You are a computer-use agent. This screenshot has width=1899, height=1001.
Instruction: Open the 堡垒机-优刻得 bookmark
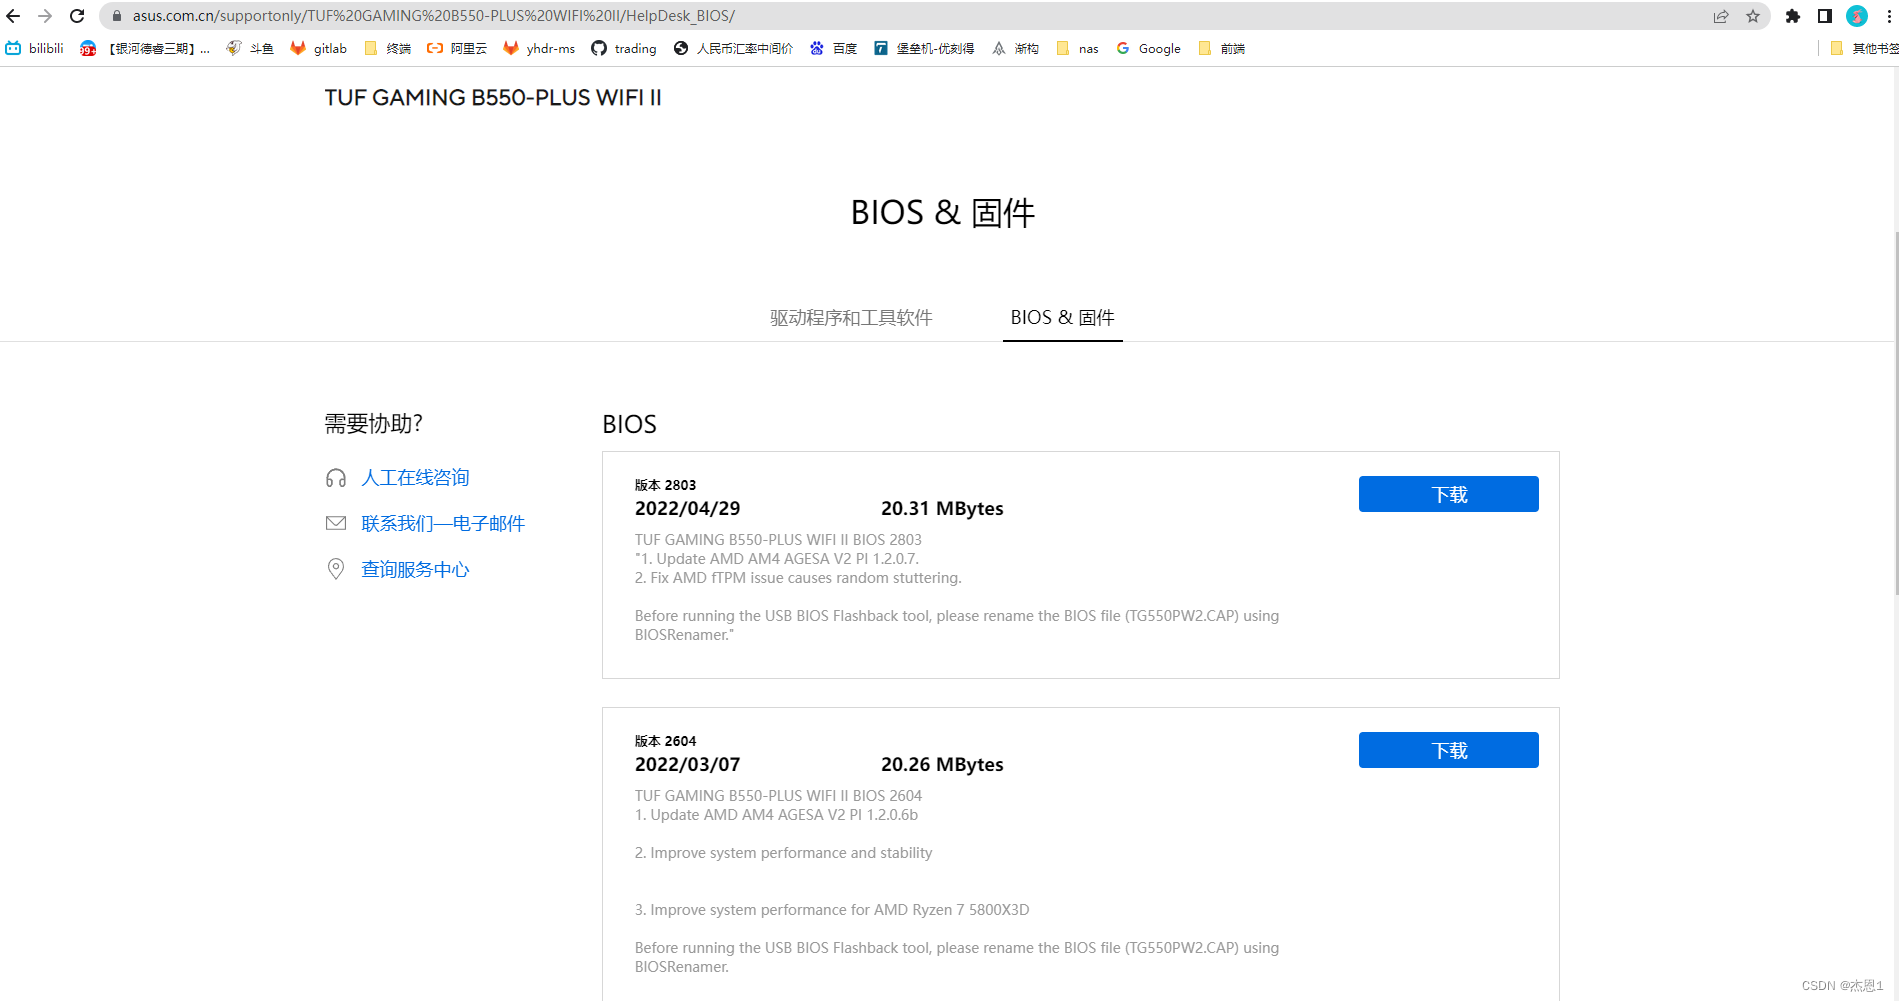(x=924, y=48)
